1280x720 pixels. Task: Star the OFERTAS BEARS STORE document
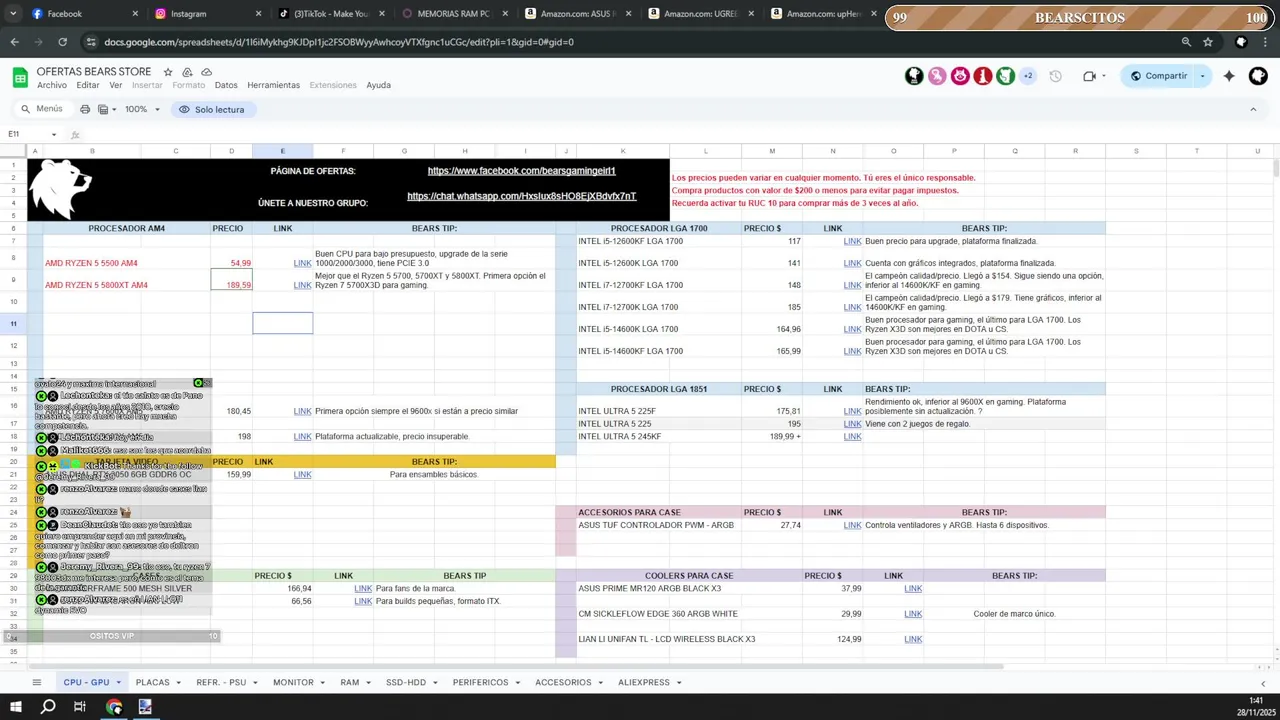click(x=168, y=72)
